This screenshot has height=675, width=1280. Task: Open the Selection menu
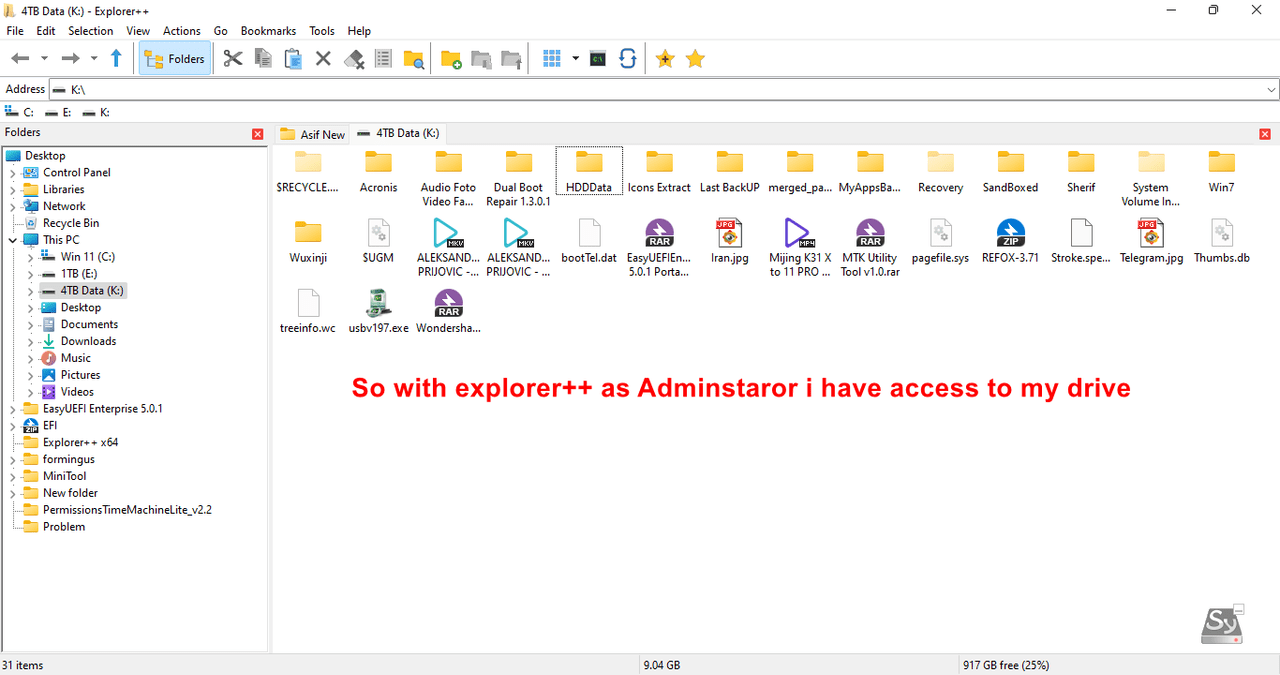(x=90, y=31)
